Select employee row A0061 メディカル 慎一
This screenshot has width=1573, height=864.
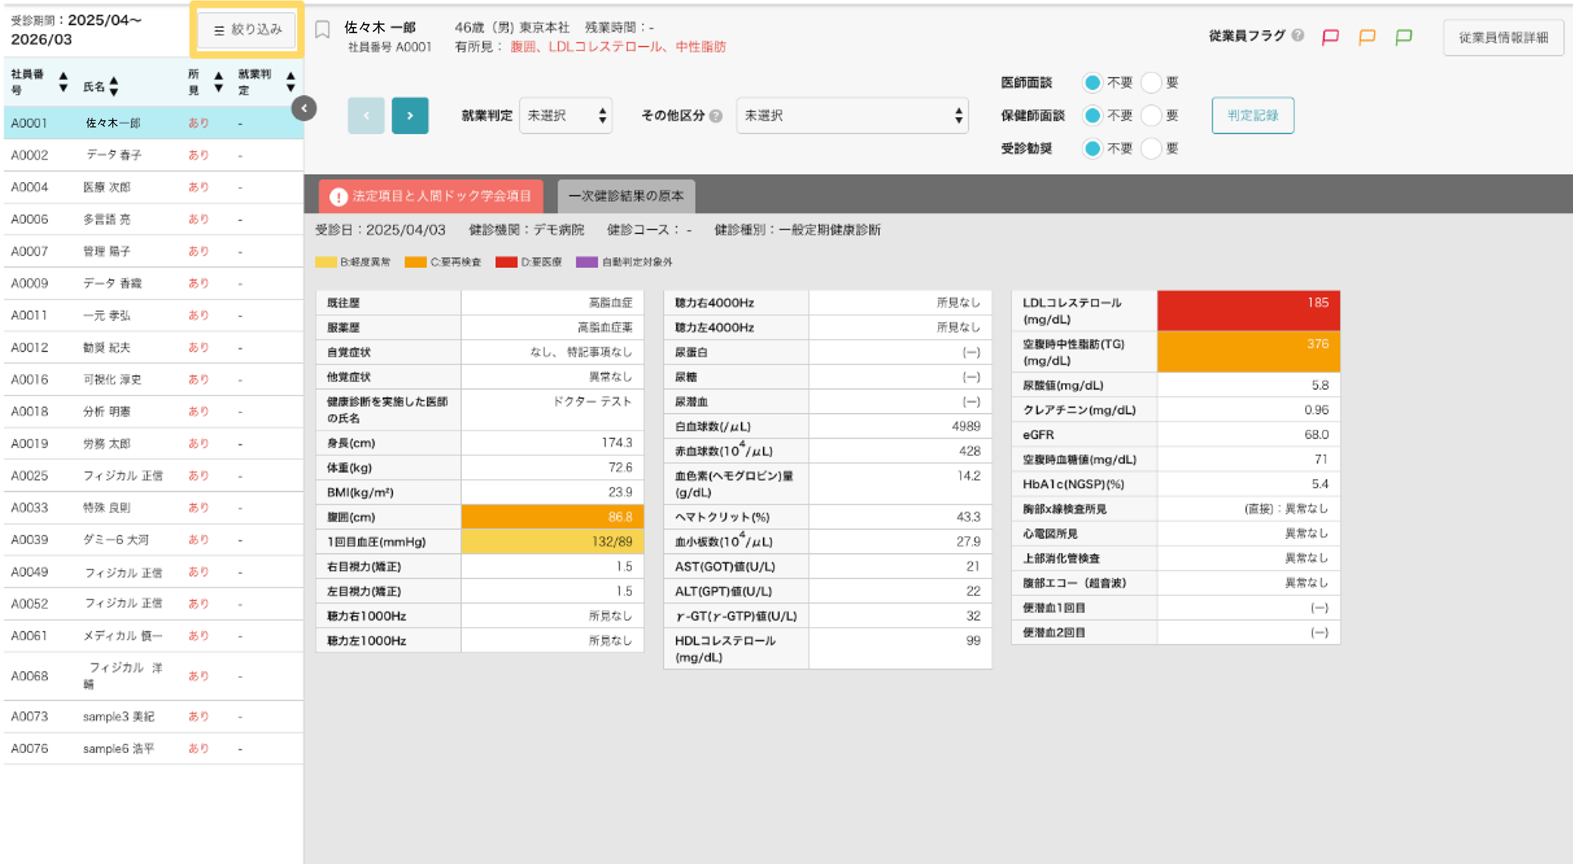point(153,635)
